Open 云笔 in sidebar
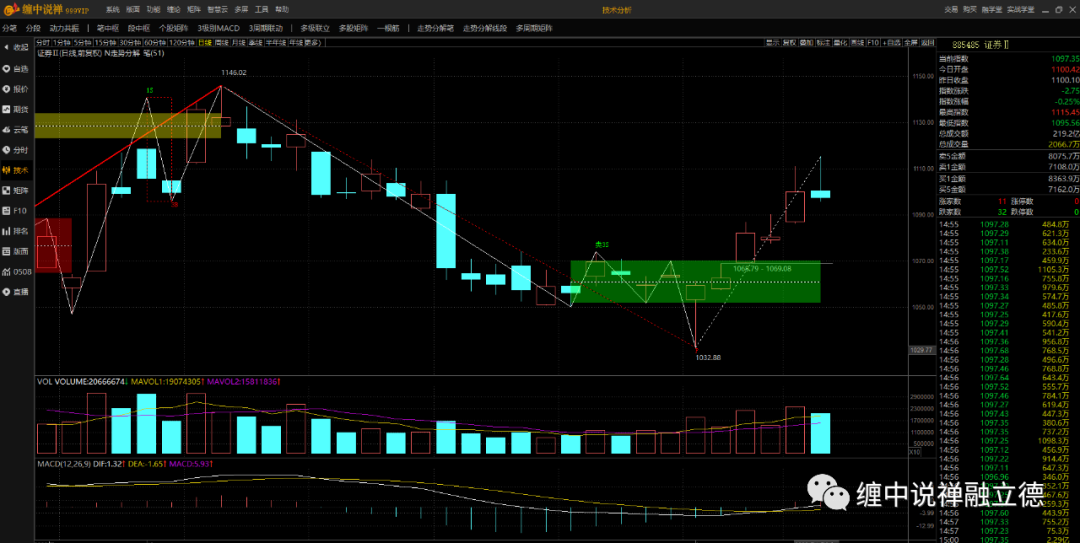 pyautogui.click(x=15, y=130)
